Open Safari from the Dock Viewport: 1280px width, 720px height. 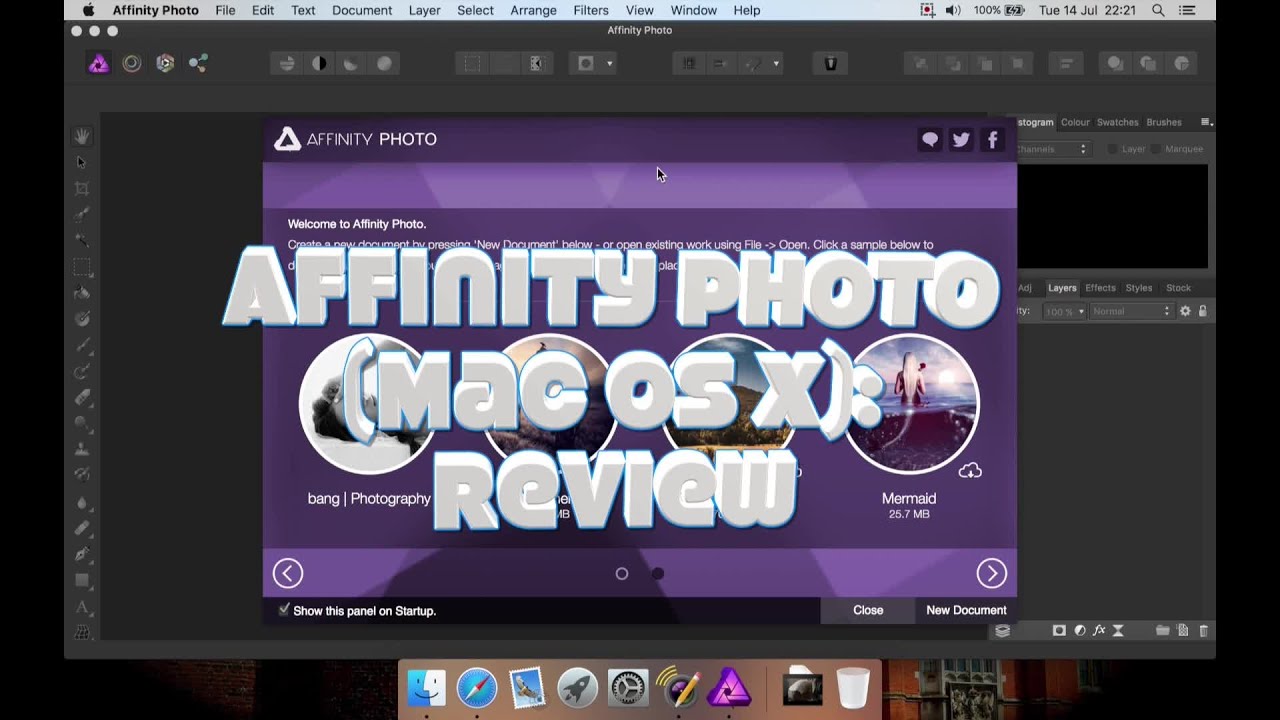click(477, 688)
